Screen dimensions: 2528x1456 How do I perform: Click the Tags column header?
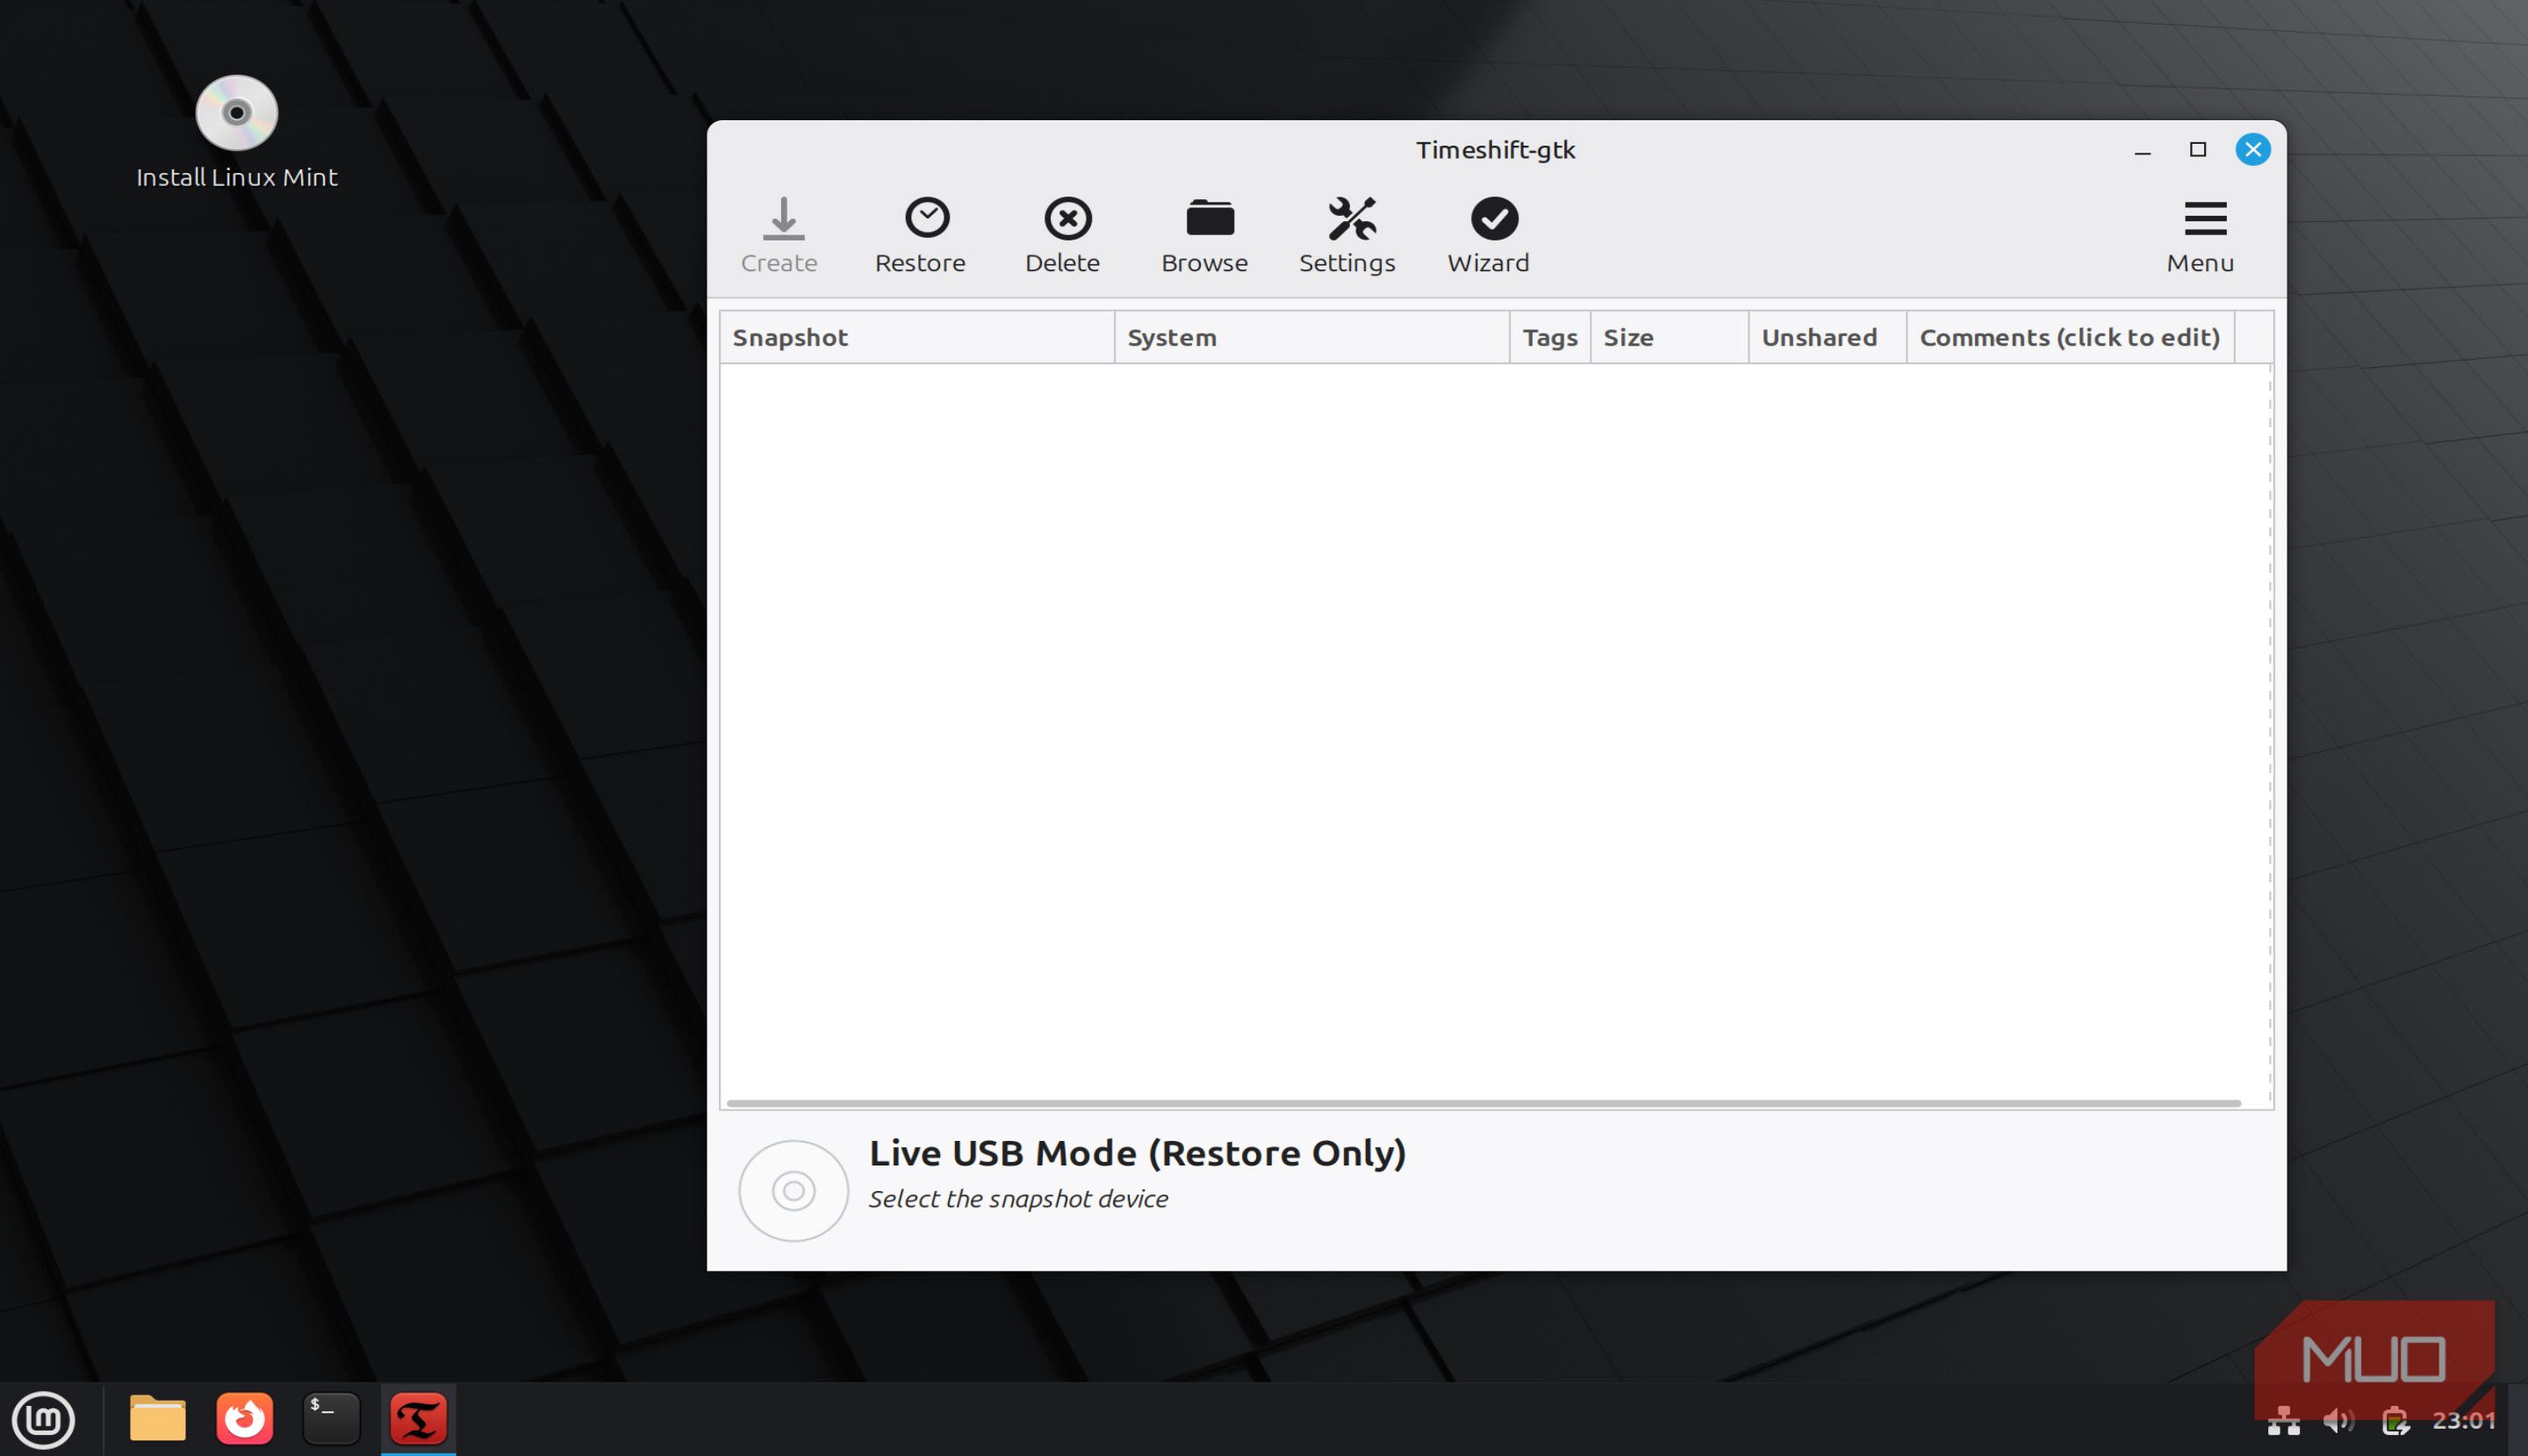coord(1550,337)
